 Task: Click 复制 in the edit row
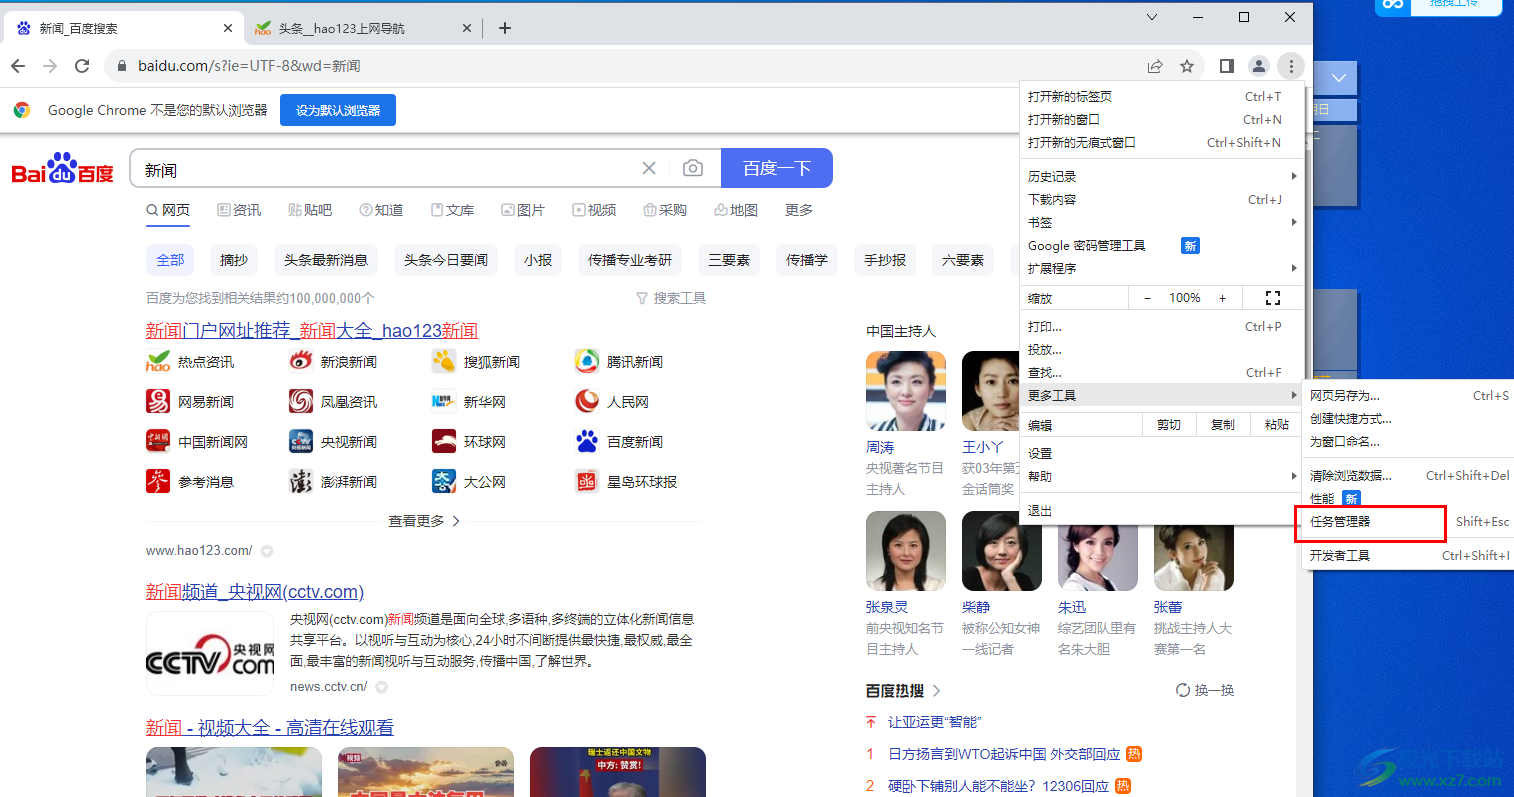click(1222, 425)
